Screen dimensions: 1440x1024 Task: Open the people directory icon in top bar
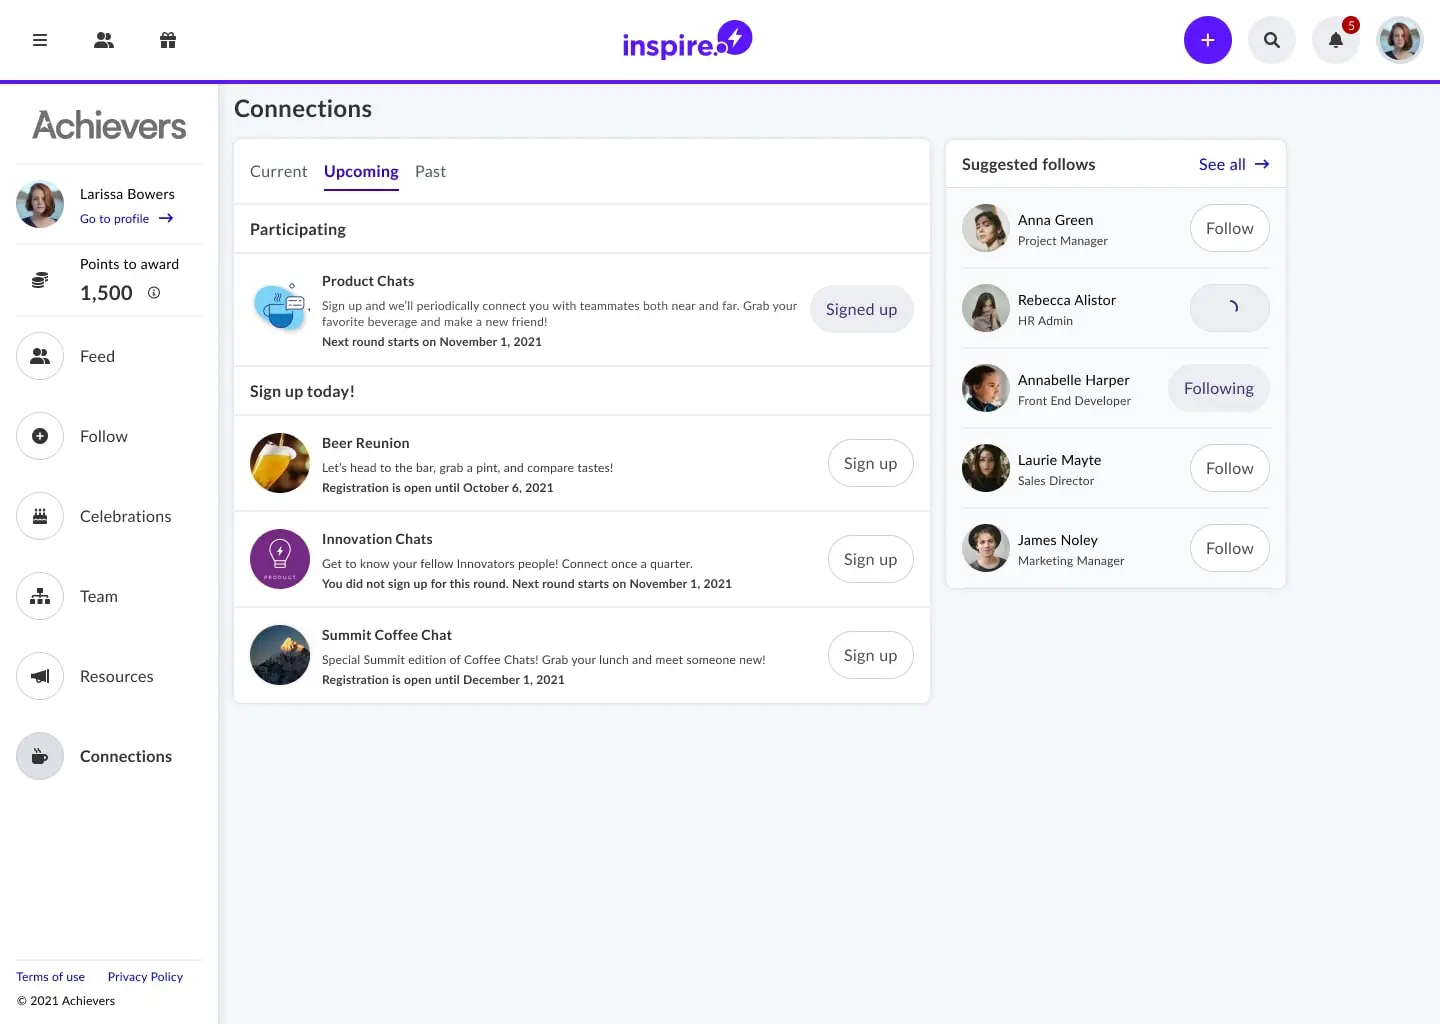104,40
